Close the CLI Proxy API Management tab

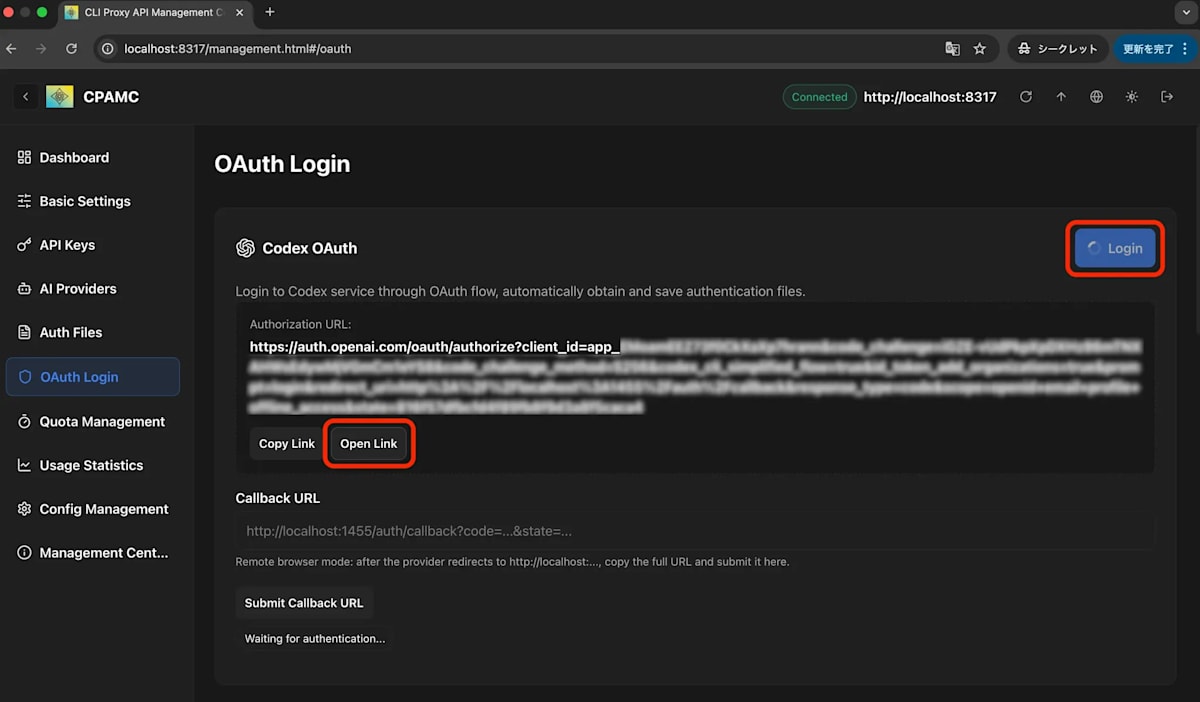coord(240,12)
